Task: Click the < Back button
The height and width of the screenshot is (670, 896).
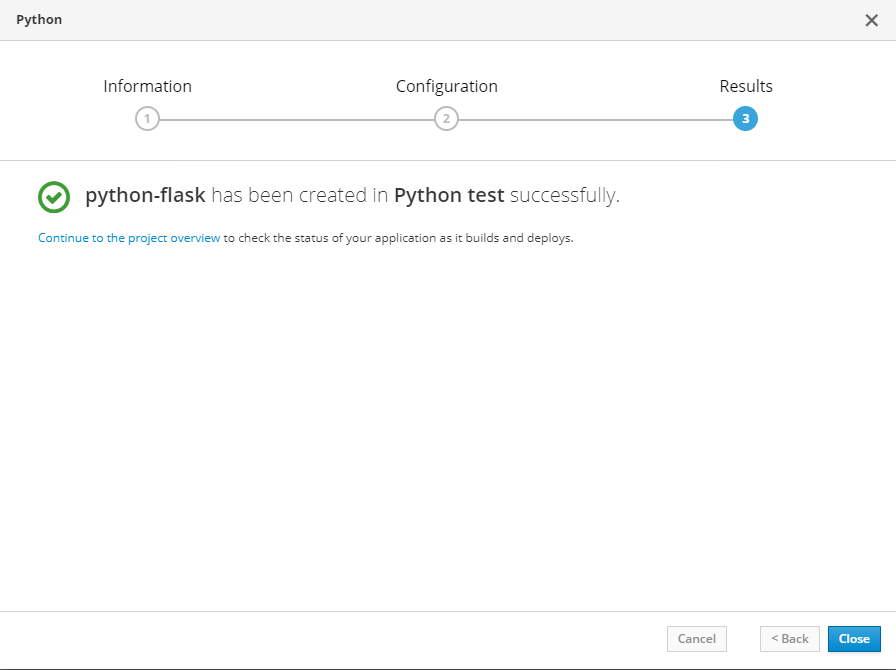Action: (789, 639)
